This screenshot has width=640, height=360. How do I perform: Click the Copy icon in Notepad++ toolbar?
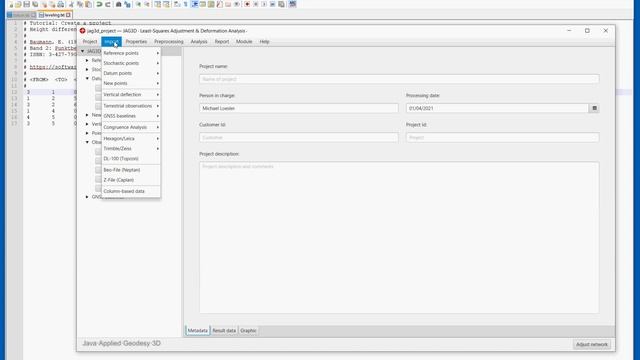coord(80,4)
